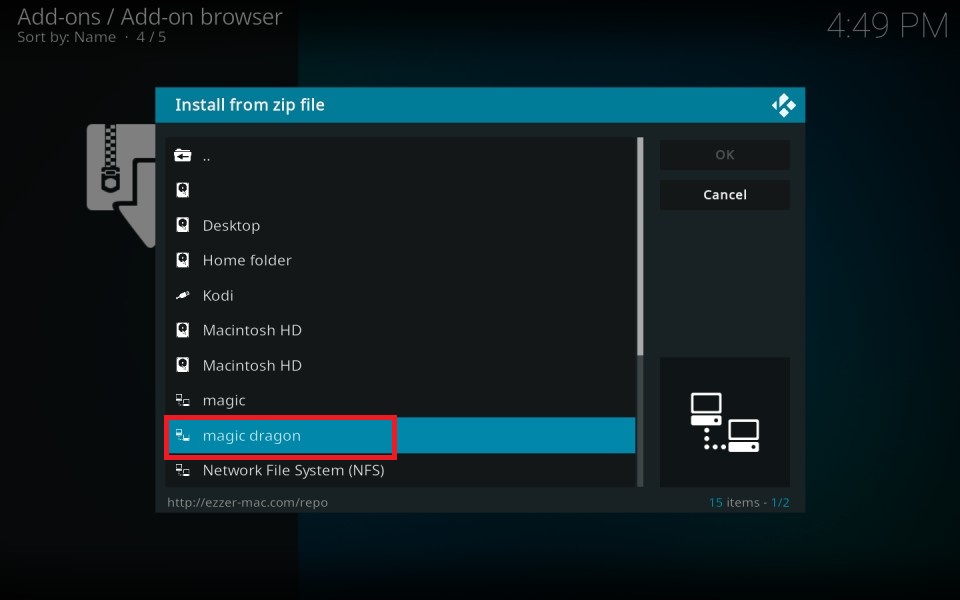960x600 pixels.
Task: Click the Home folder drive icon
Action: pyautogui.click(x=182, y=260)
